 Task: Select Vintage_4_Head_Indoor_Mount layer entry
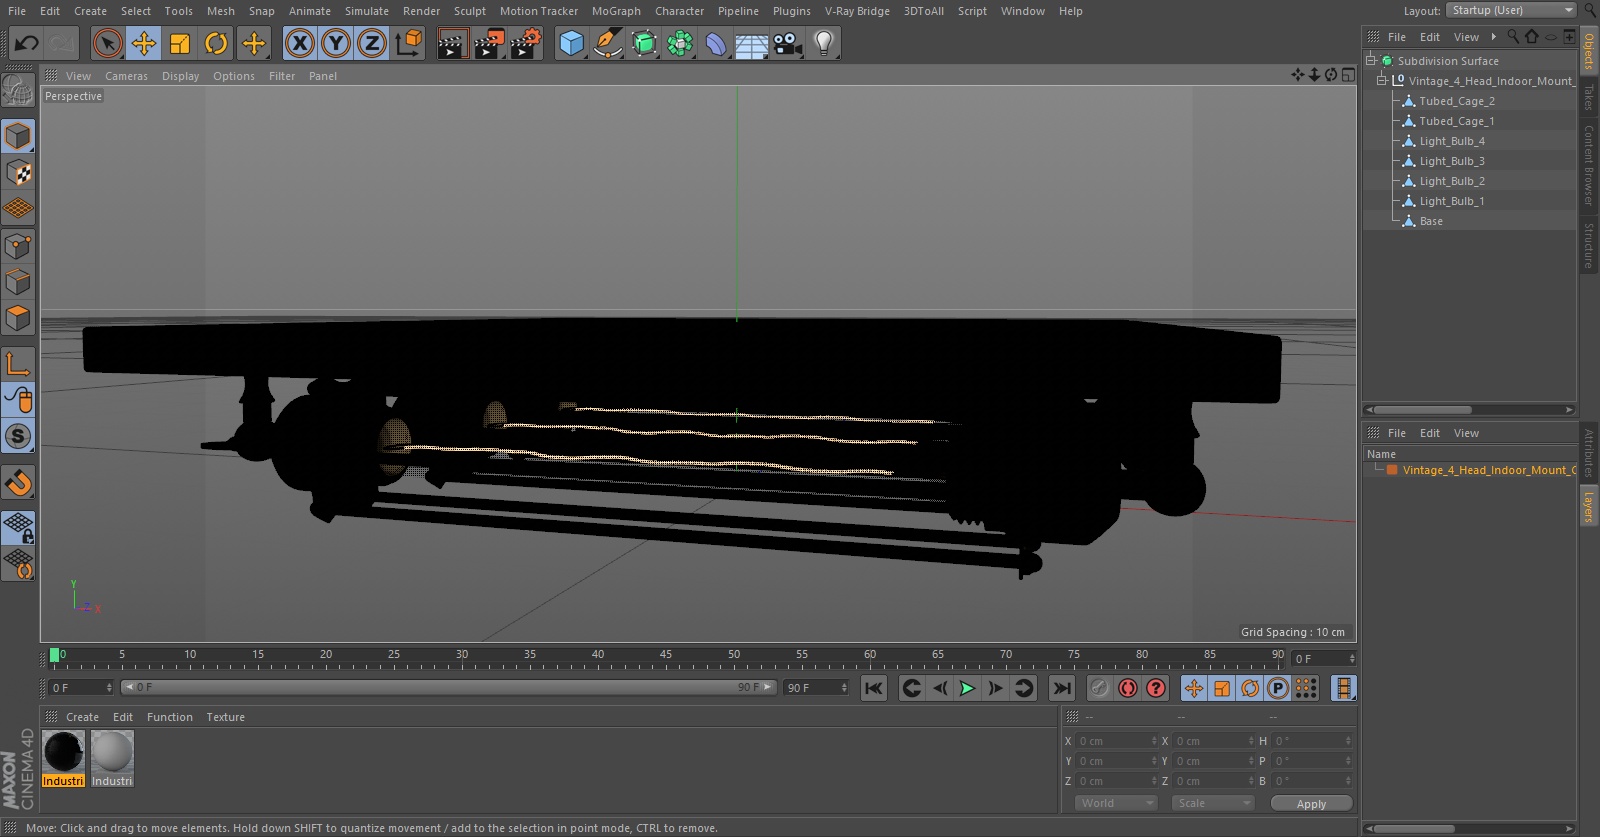pyautogui.click(x=1488, y=470)
